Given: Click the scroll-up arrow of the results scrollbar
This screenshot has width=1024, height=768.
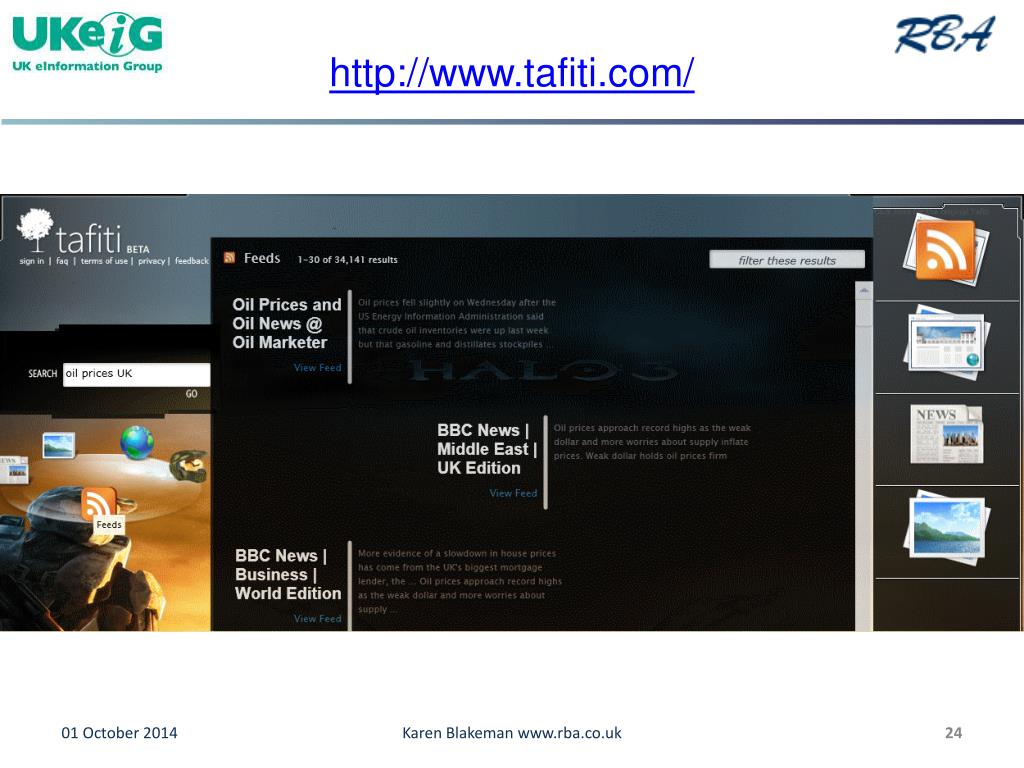Looking at the screenshot, I should [x=864, y=289].
